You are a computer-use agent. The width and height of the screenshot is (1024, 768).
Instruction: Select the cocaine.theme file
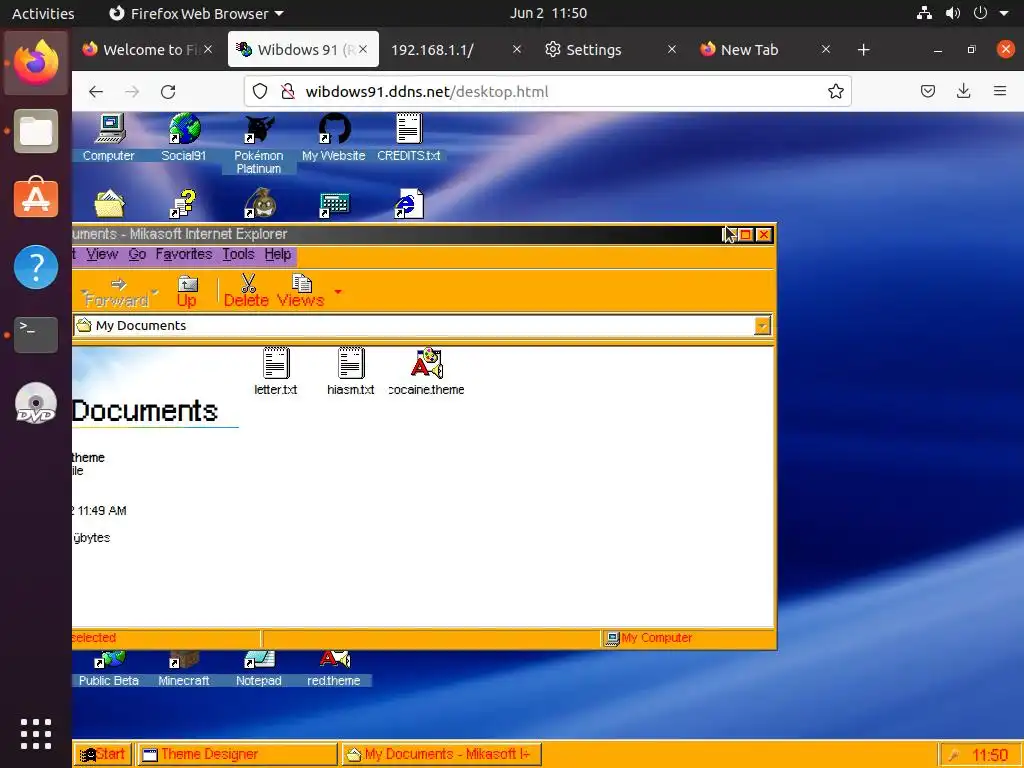(x=426, y=372)
